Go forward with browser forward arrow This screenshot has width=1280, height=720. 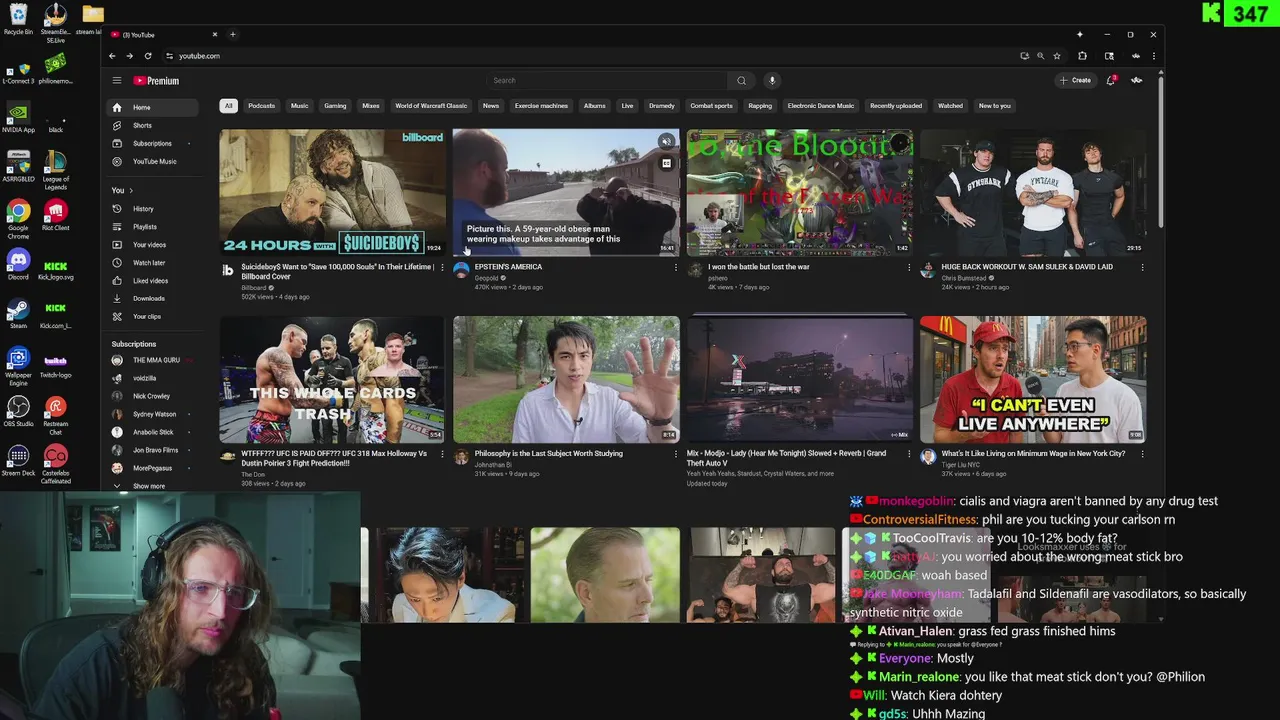click(x=129, y=56)
